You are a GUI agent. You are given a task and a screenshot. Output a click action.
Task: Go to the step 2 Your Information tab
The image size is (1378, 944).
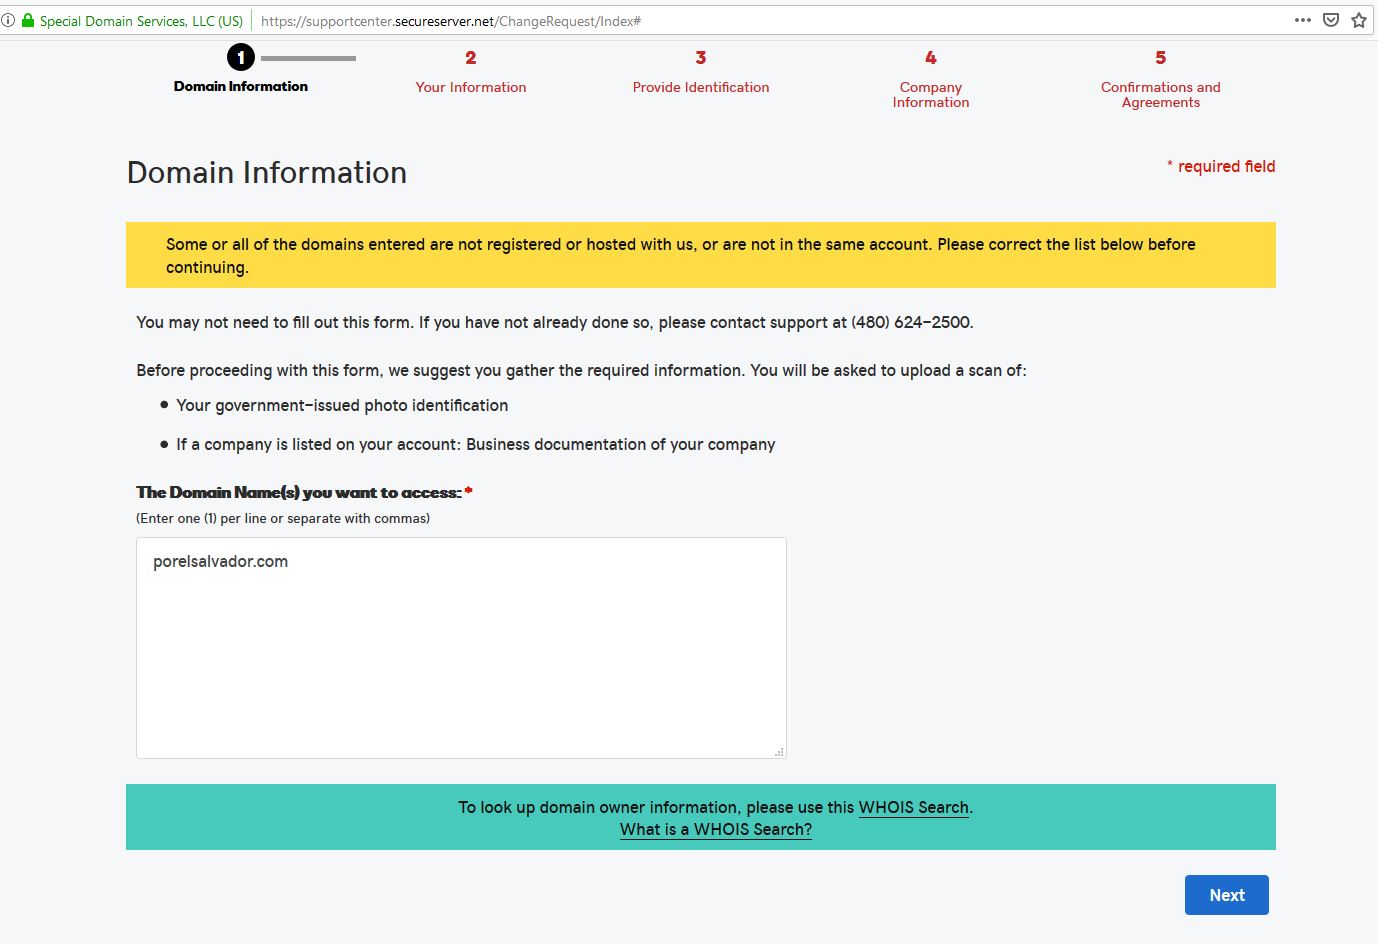[471, 73]
